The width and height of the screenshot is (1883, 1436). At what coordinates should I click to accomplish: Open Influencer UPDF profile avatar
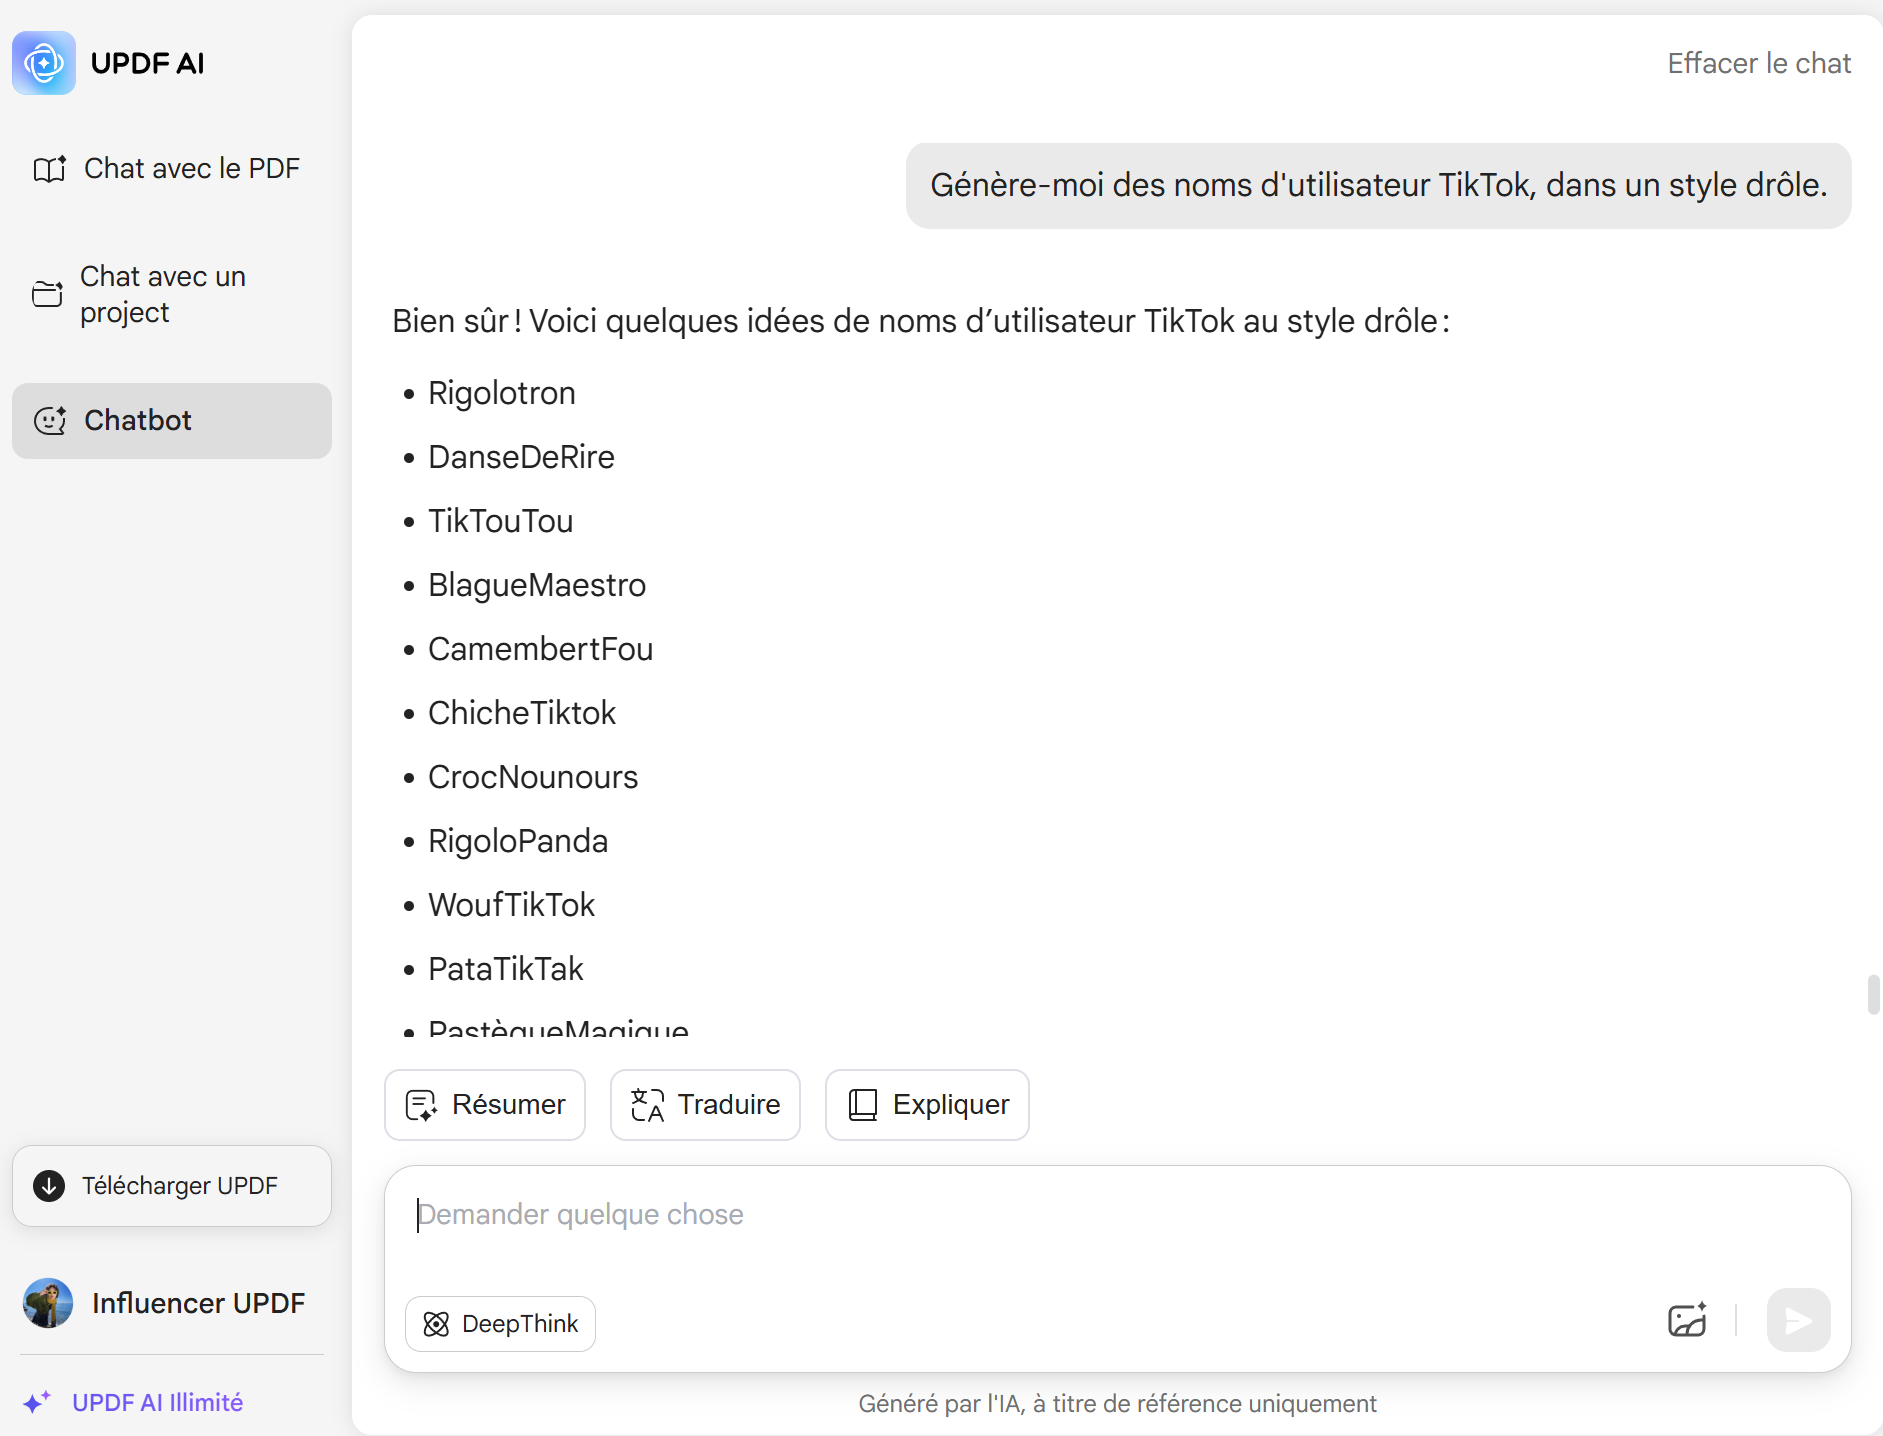pos(48,1303)
